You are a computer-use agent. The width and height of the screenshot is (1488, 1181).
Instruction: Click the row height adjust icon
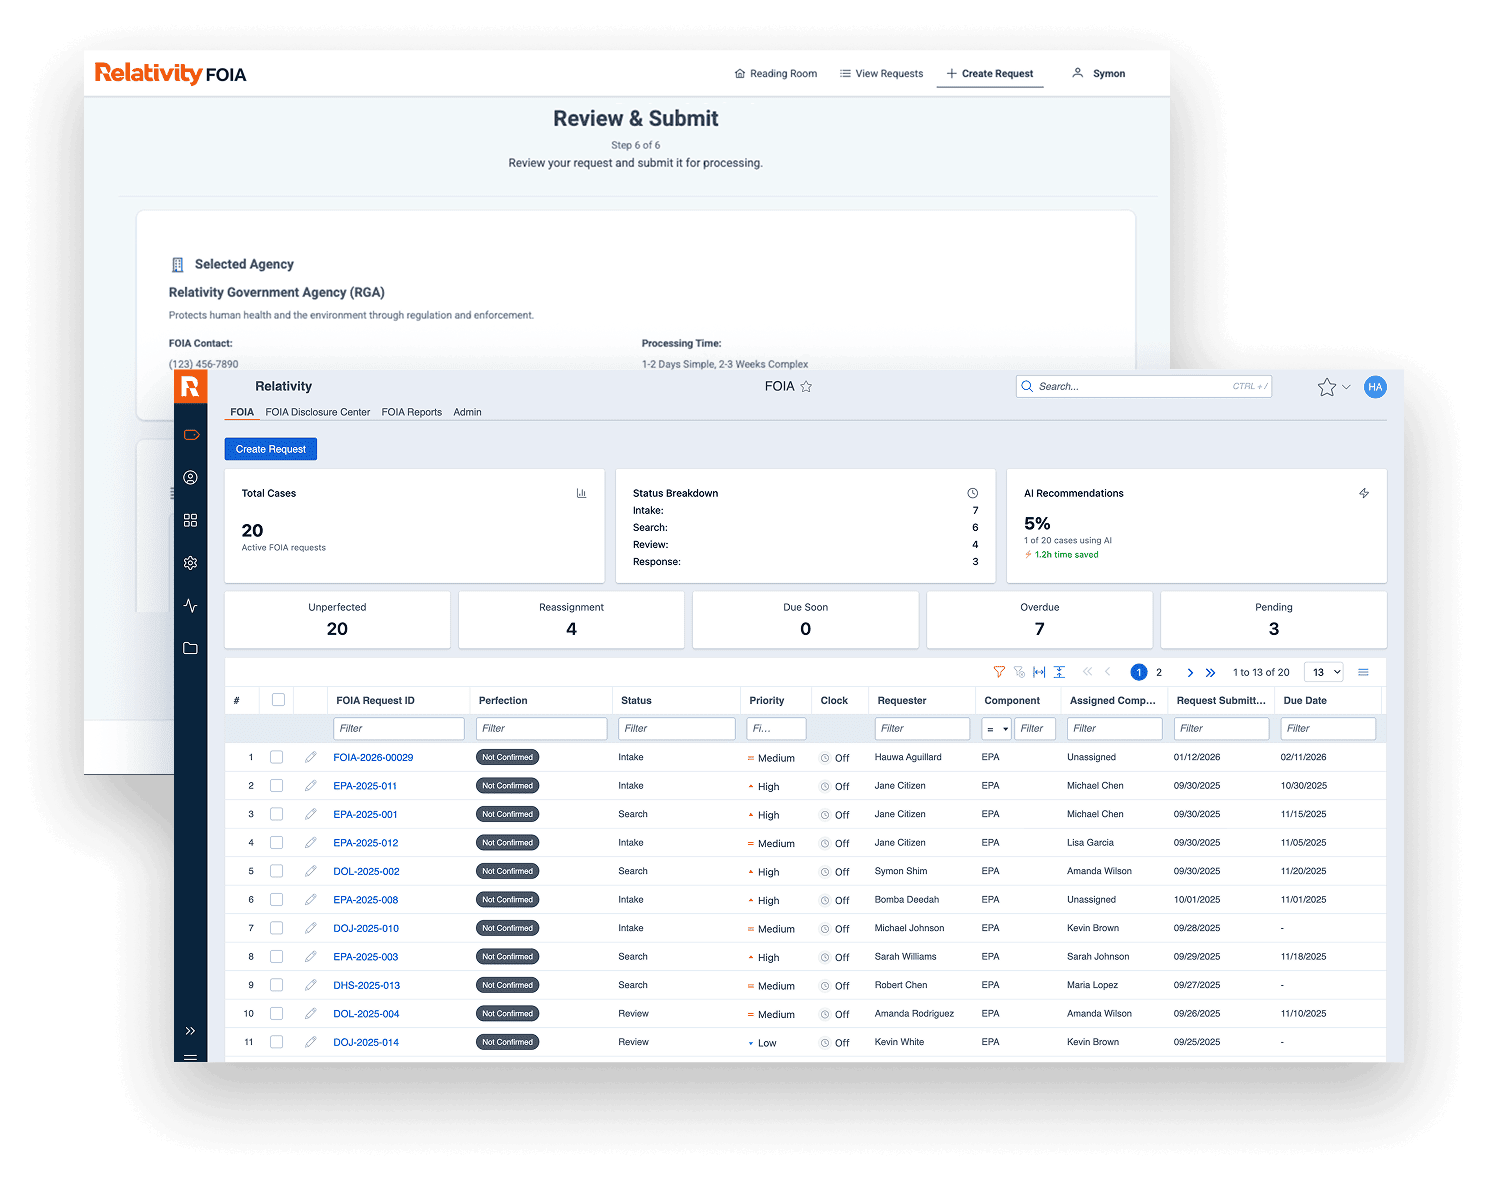(x=1059, y=672)
